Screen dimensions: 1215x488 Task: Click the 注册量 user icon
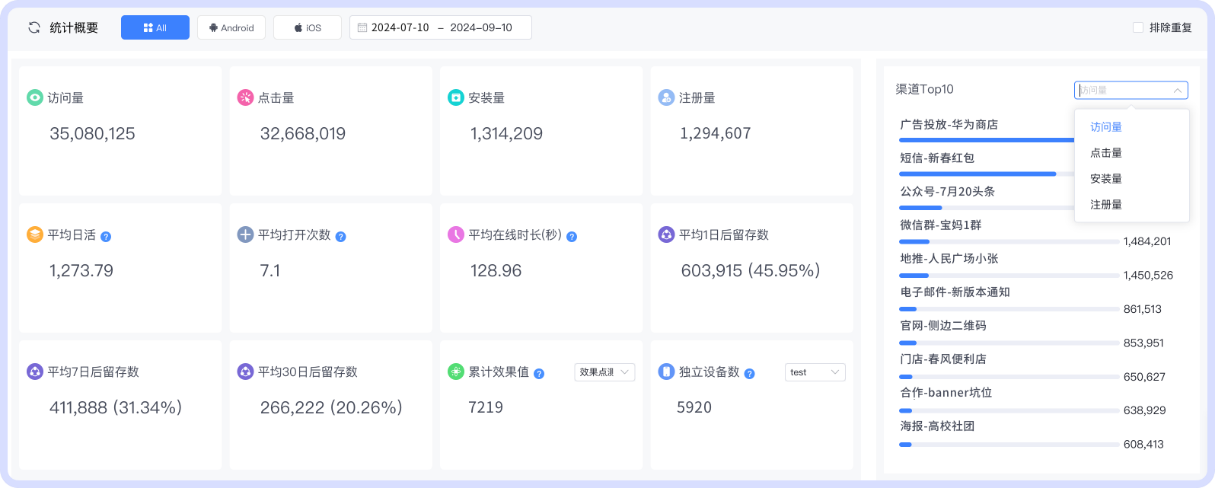(666, 98)
